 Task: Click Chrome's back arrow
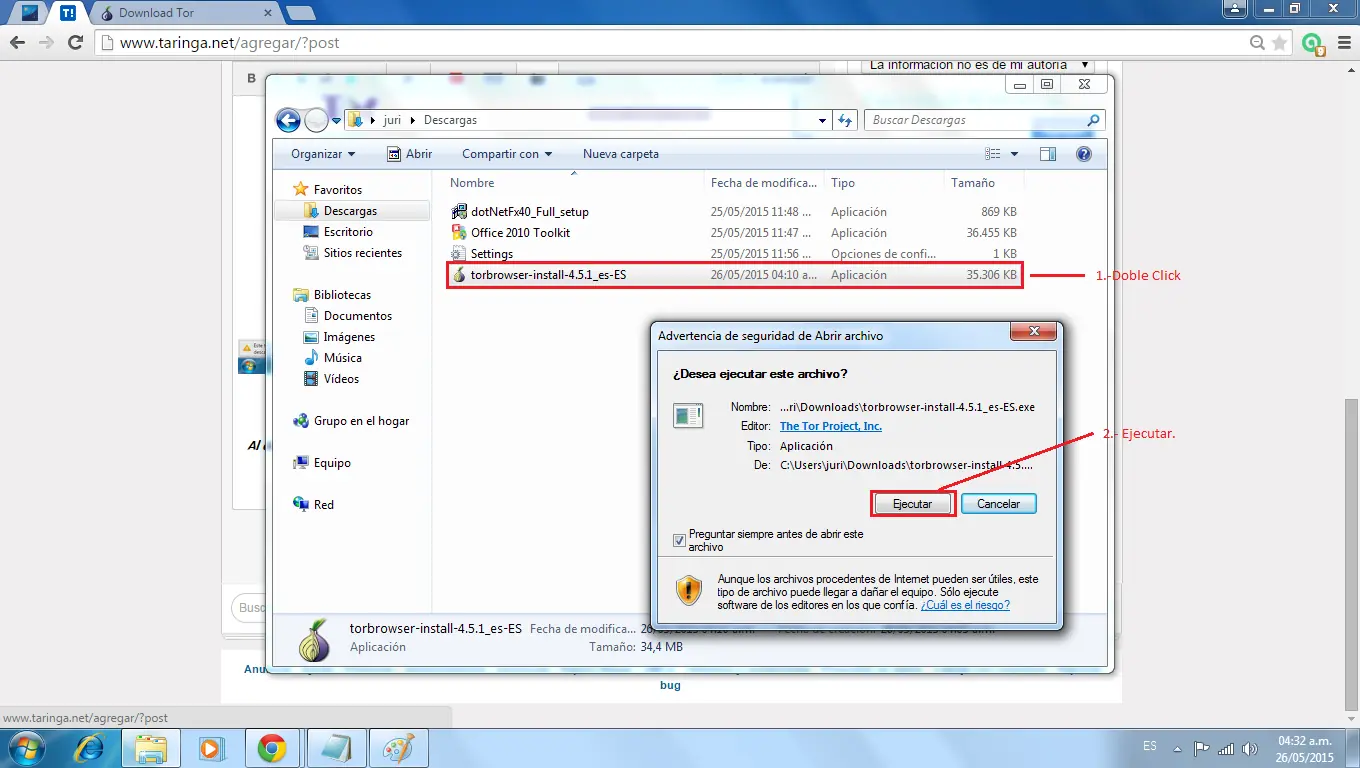(x=17, y=43)
